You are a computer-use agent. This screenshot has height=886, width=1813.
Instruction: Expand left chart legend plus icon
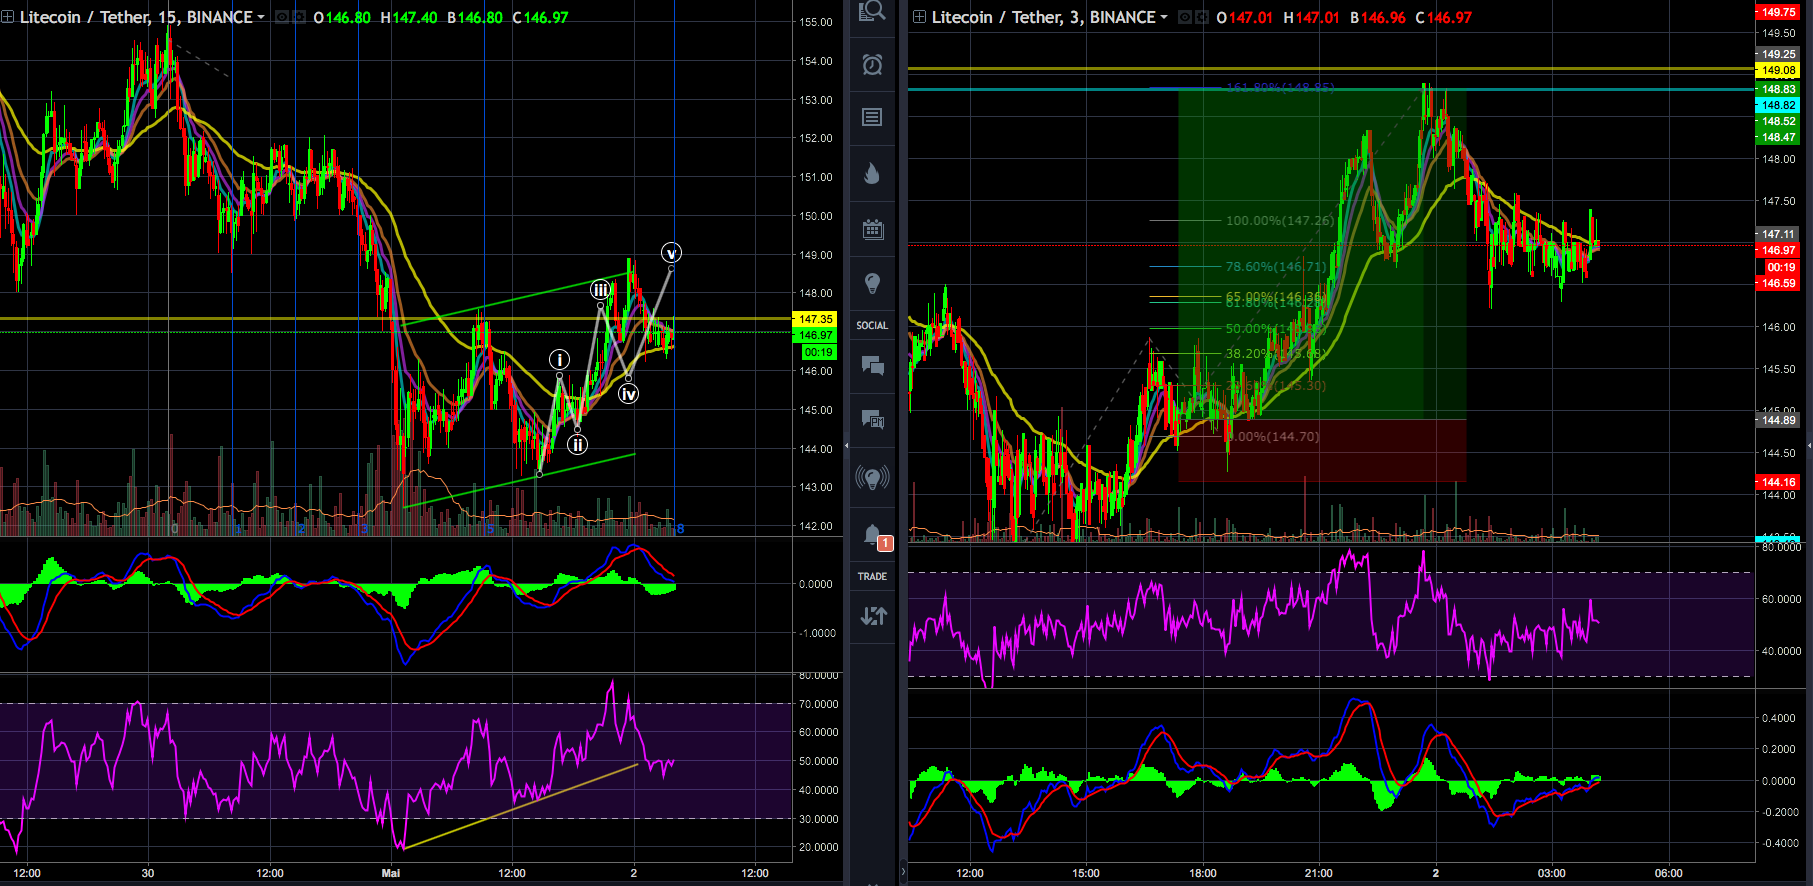tap(7, 17)
